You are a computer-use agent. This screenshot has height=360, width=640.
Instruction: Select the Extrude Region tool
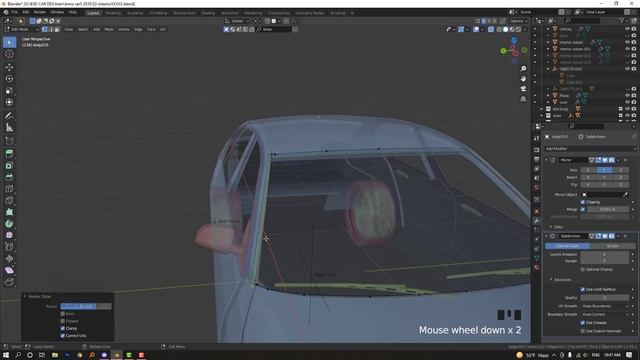[x=9, y=153]
